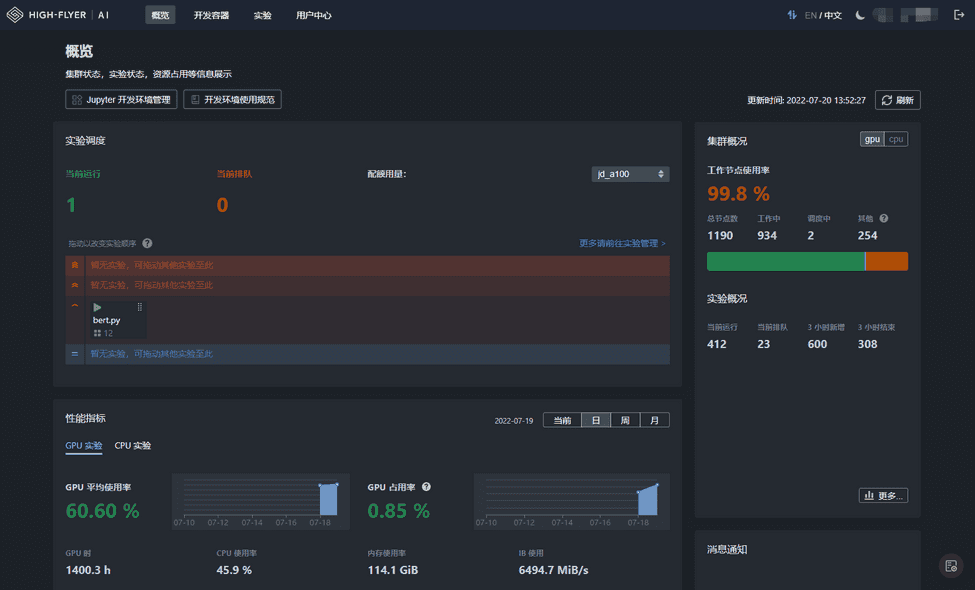Click help icon next to drag-order hint
The height and width of the screenshot is (590, 975).
click(147, 243)
